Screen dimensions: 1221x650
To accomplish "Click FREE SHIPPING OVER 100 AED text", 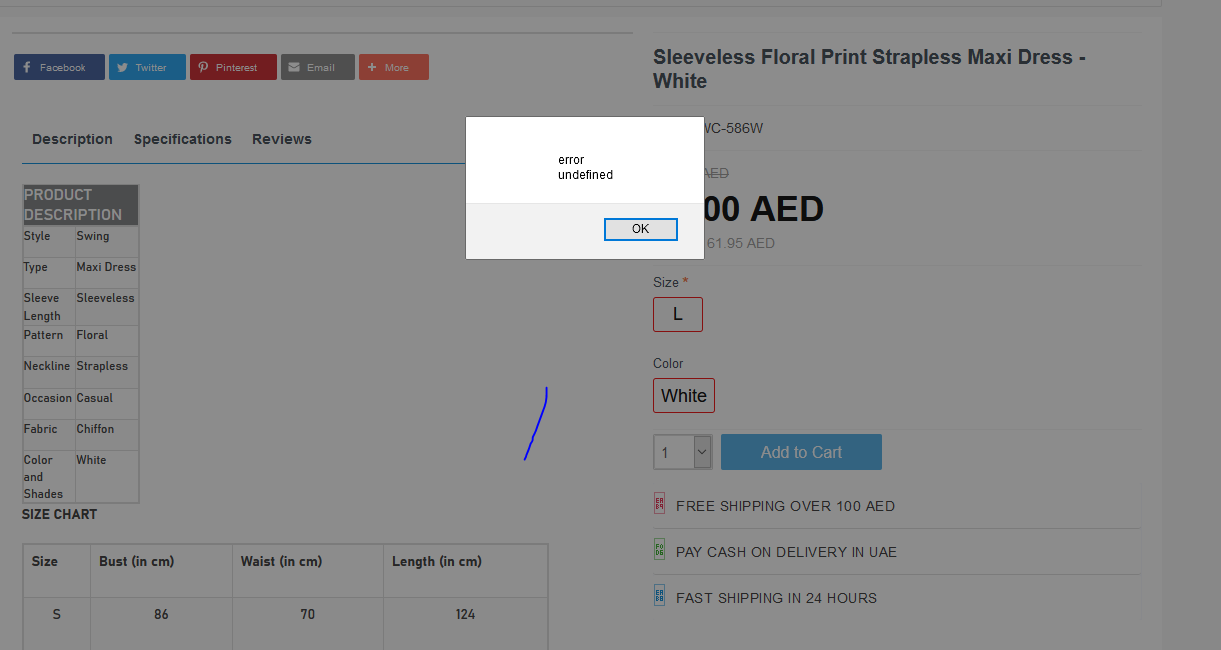I will coord(785,506).
